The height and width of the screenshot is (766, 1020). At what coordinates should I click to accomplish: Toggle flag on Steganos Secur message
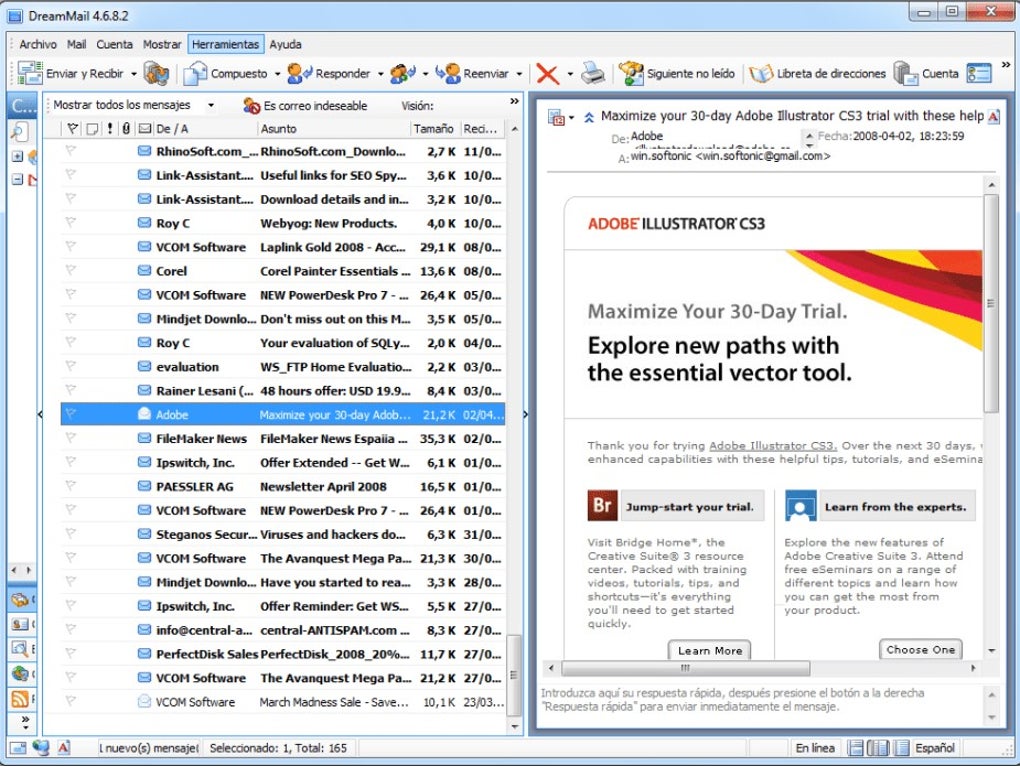coord(71,534)
